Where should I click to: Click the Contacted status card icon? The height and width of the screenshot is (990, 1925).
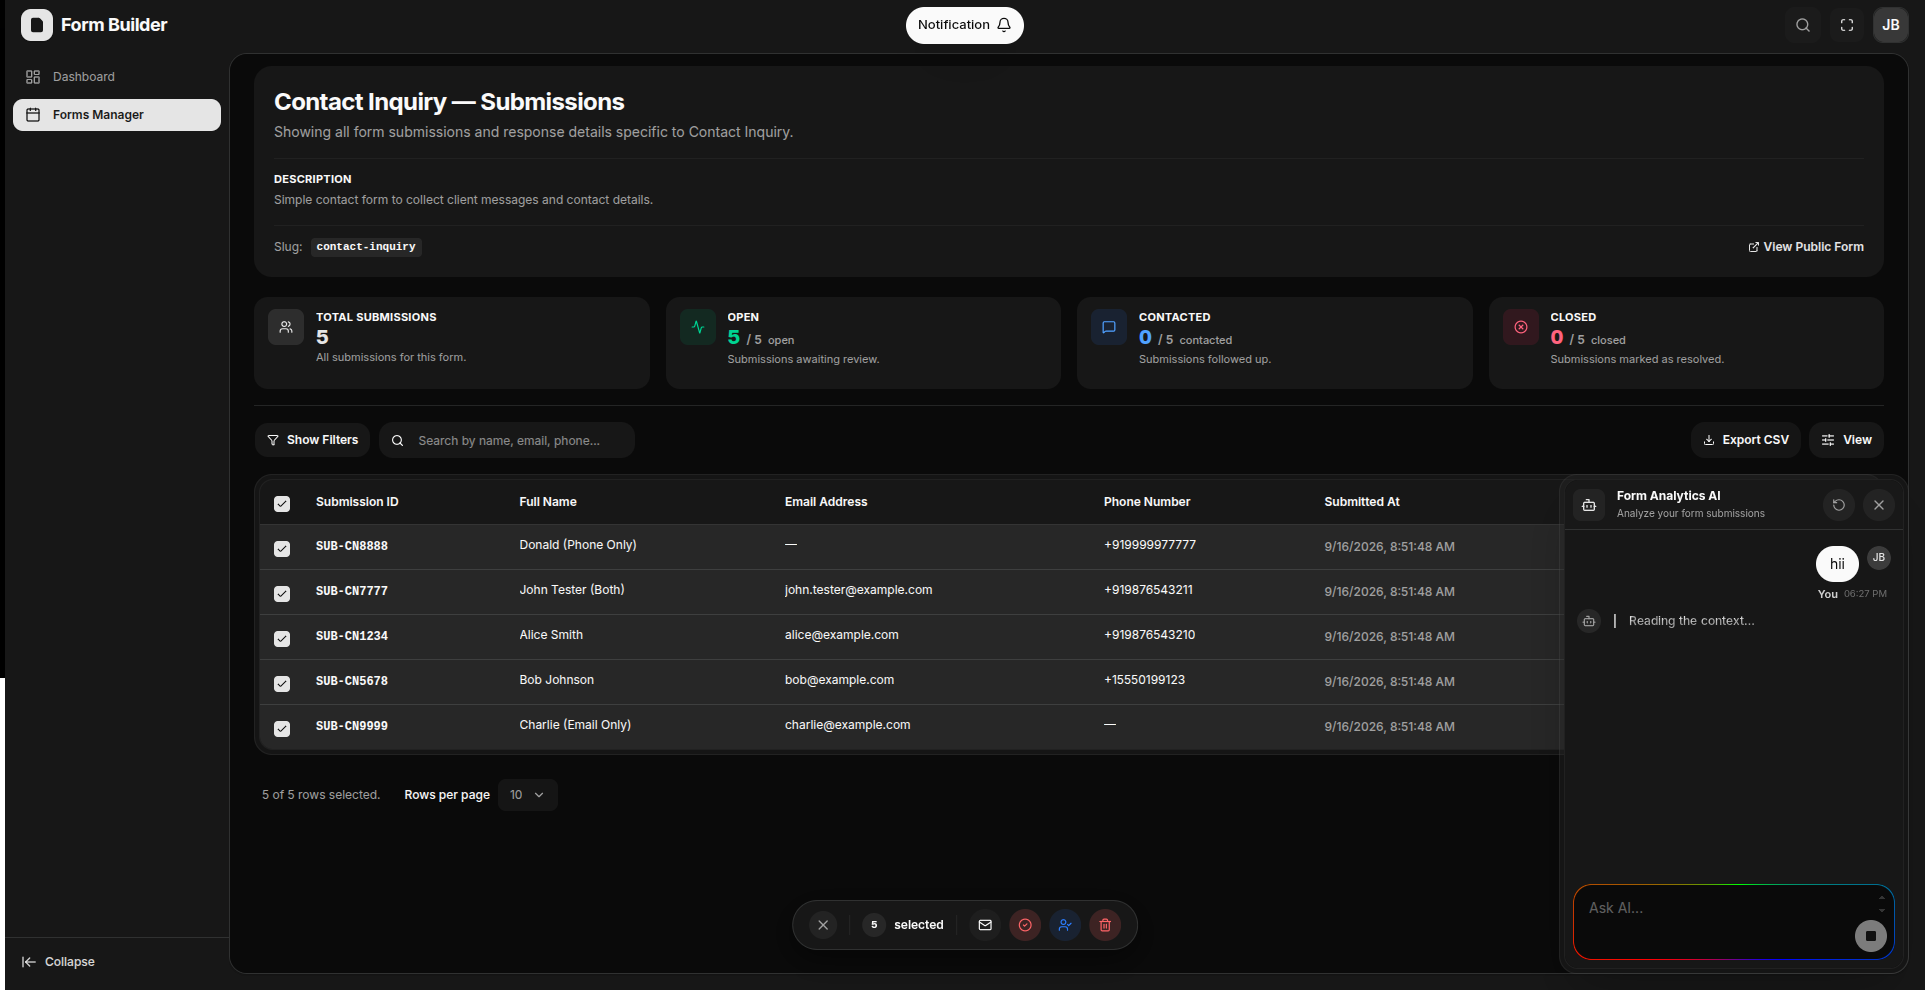click(x=1109, y=327)
